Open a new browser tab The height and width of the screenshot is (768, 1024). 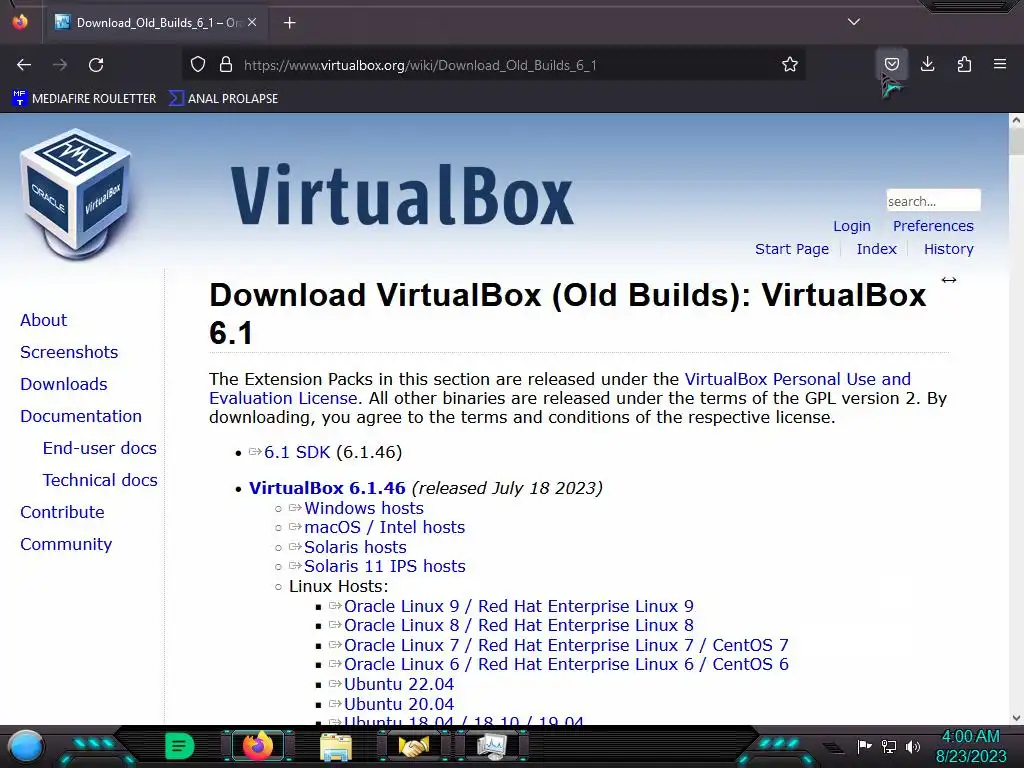290,23
